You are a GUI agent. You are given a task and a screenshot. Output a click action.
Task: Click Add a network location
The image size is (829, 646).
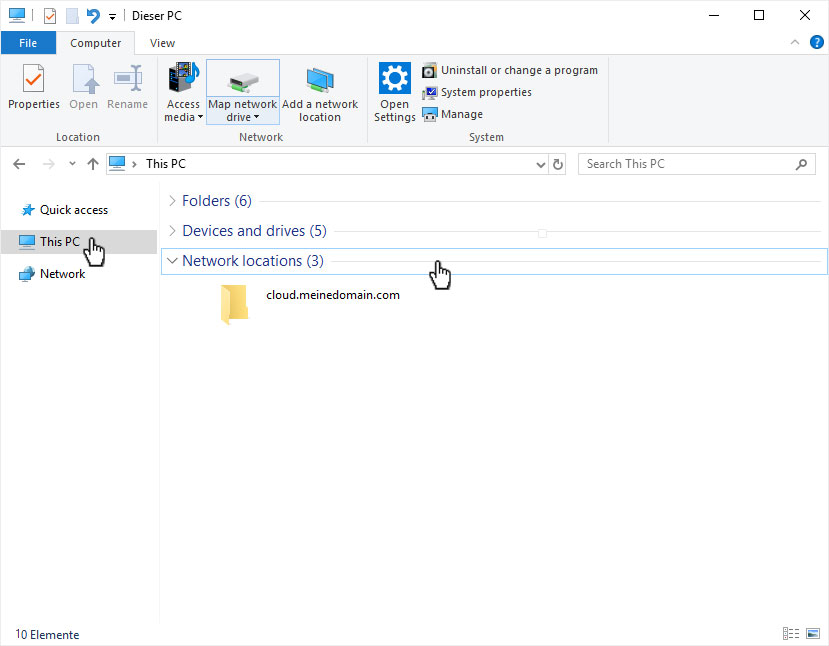point(320,92)
